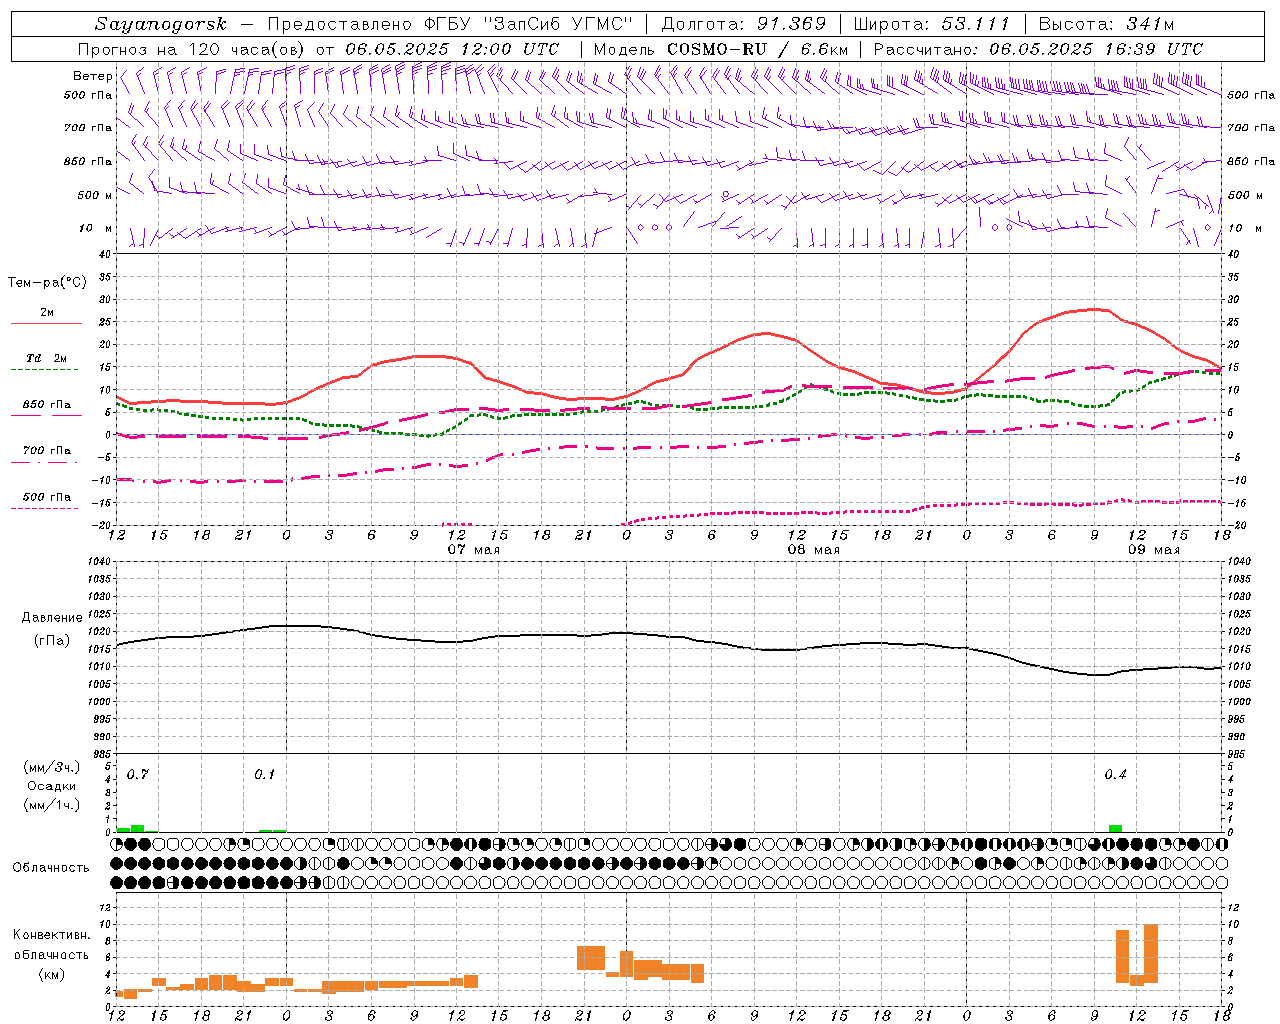Select the Широта: 53.111 latitude text

click(932, 24)
